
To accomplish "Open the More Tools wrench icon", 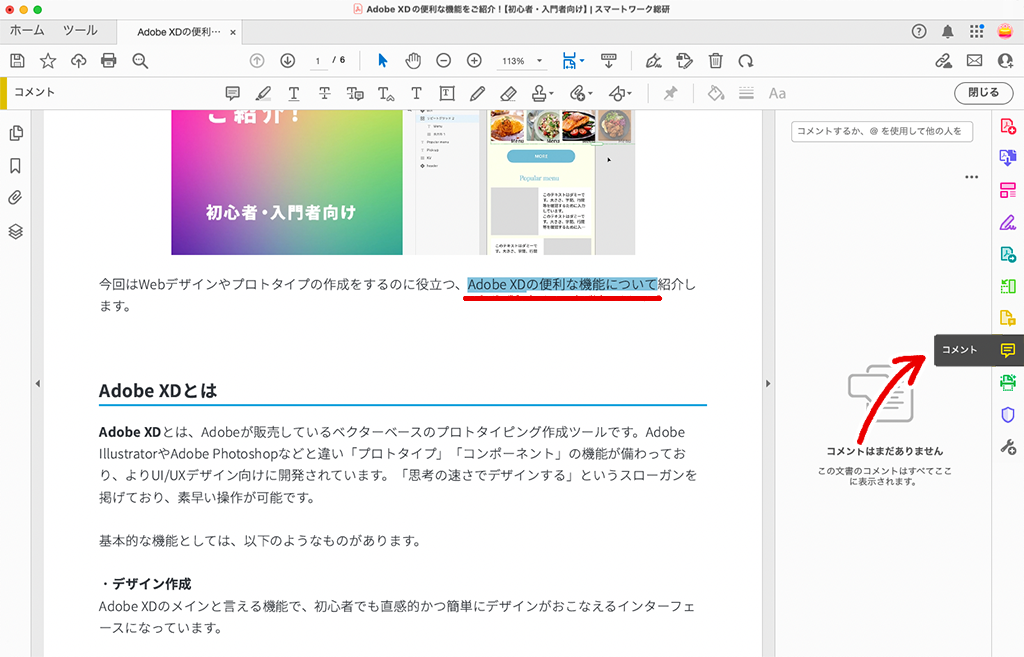I will point(1008,447).
